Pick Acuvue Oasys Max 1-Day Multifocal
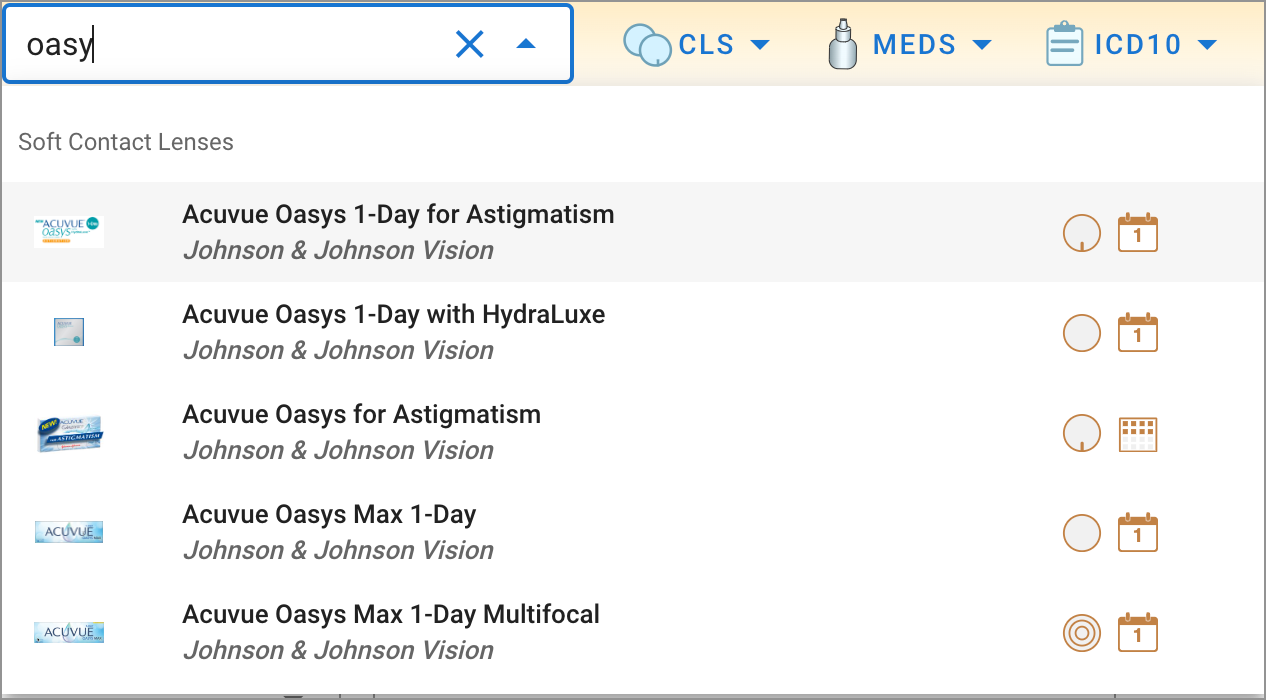This screenshot has height=700, width=1266. click(x=391, y=615)
